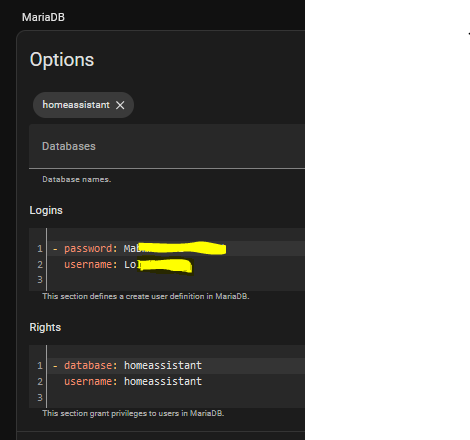Select line number 3 in Logins gutter
Viewport: 470px width, 440px height.
pos(40,280)
